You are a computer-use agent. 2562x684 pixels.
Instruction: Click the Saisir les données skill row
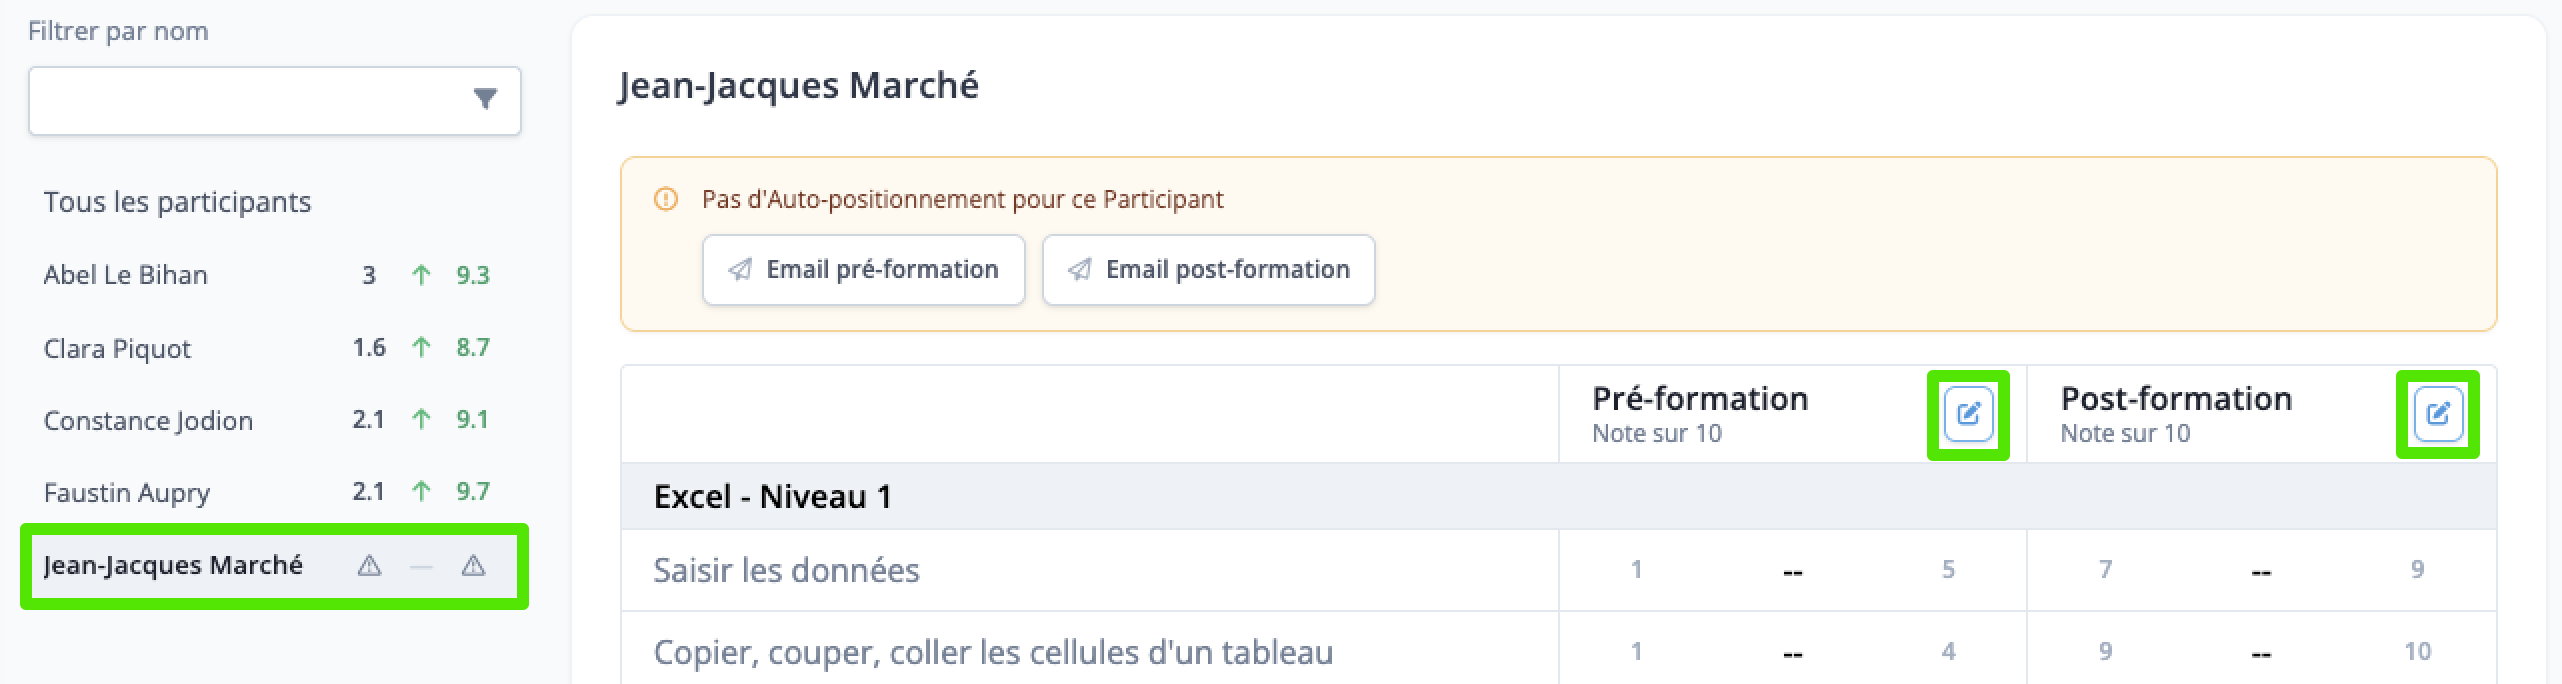pyautogui.click(x=1558, y=570)
